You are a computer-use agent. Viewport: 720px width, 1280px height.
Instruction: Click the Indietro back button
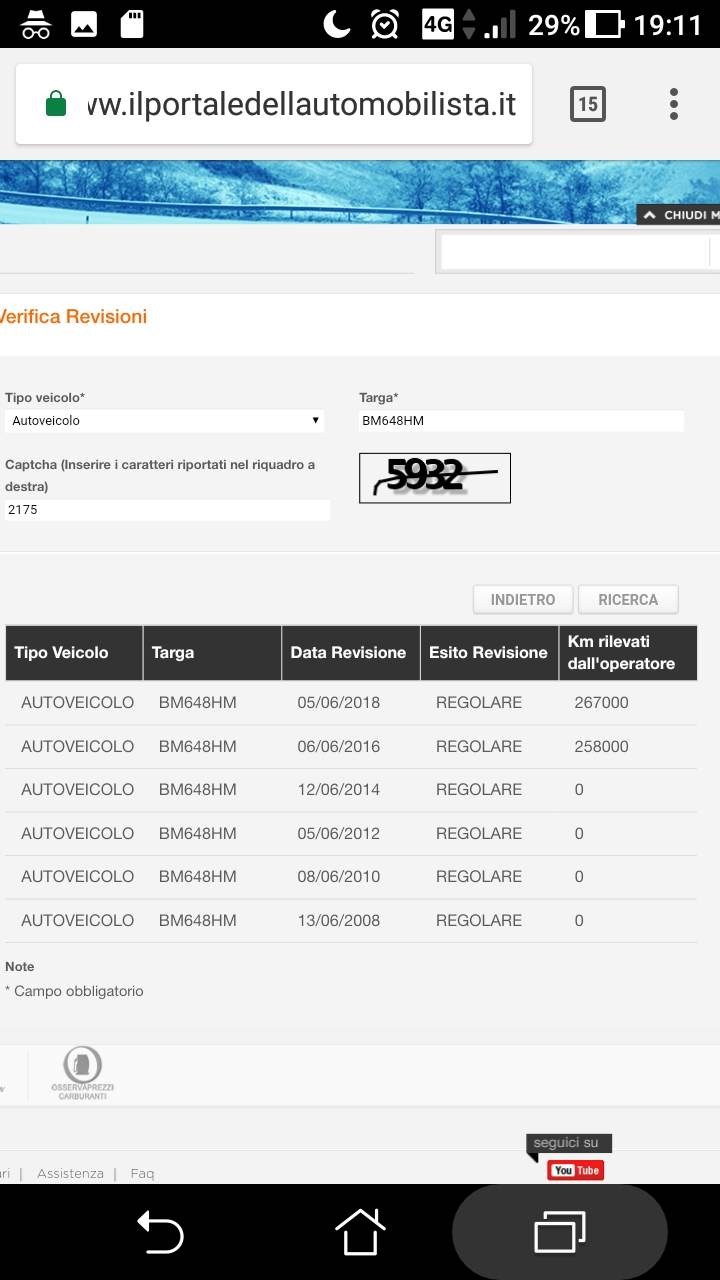pyautogui.click(x=522, y=600)
